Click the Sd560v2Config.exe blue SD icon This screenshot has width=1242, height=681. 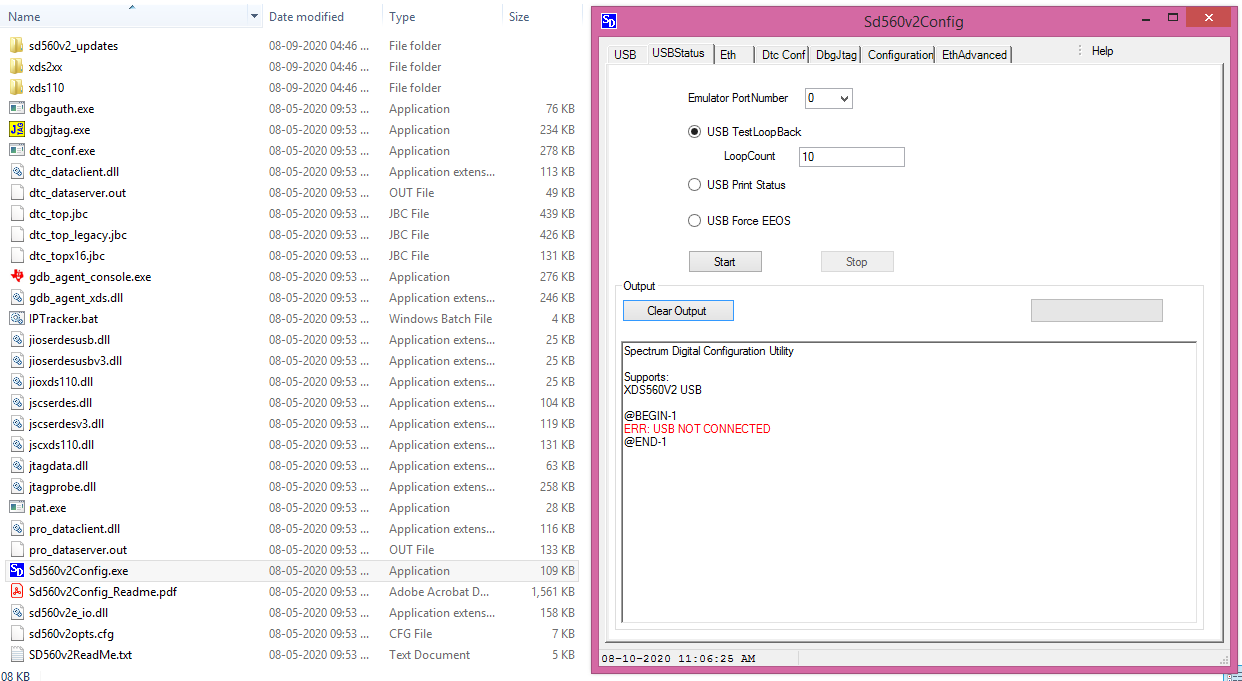tap(16, 571)
